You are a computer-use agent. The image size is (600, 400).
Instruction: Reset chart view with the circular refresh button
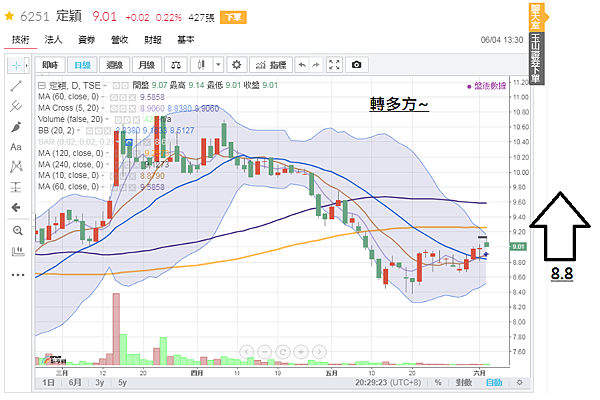tap(283, 351)
